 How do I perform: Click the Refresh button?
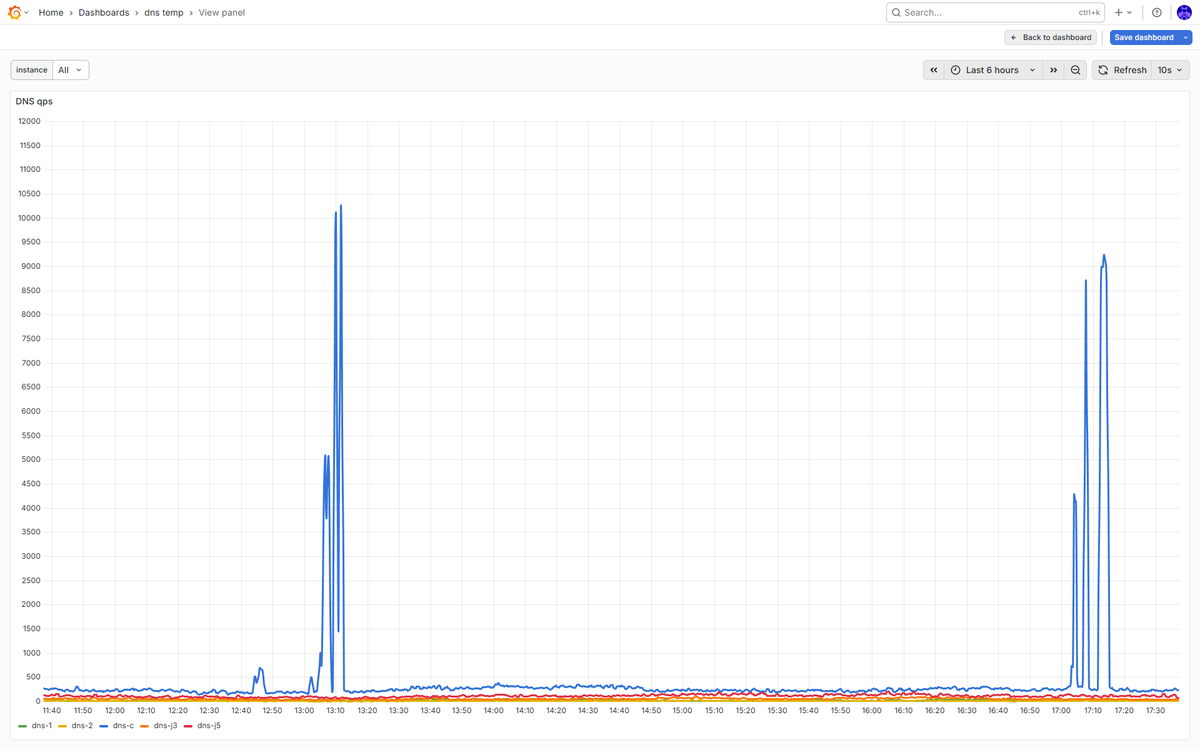click(1122, 70)
